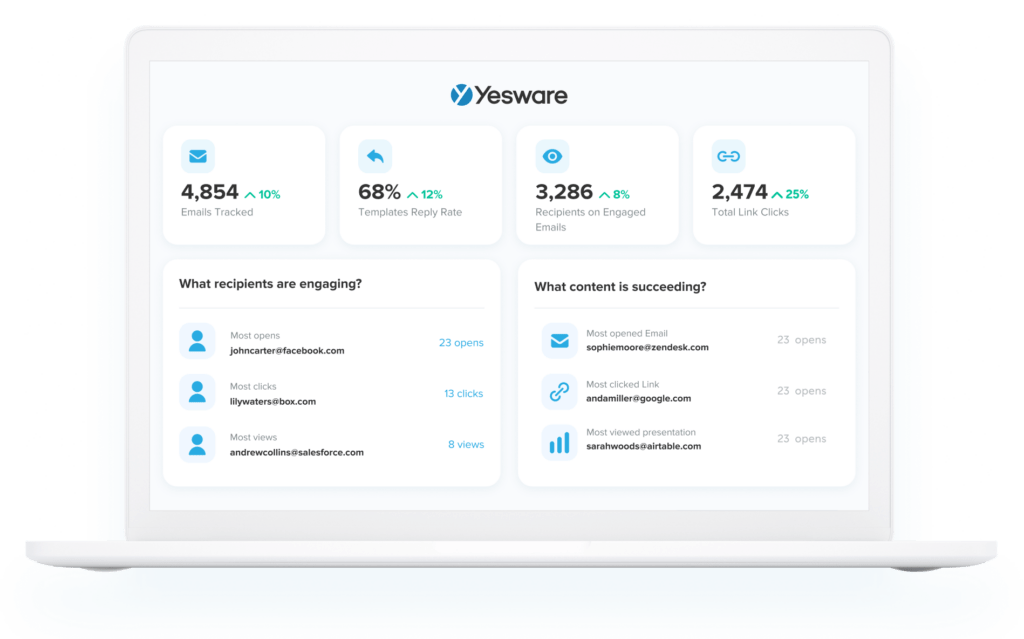Click the green 8% growth figure
Screen dimensions: 1024x639
621,195
